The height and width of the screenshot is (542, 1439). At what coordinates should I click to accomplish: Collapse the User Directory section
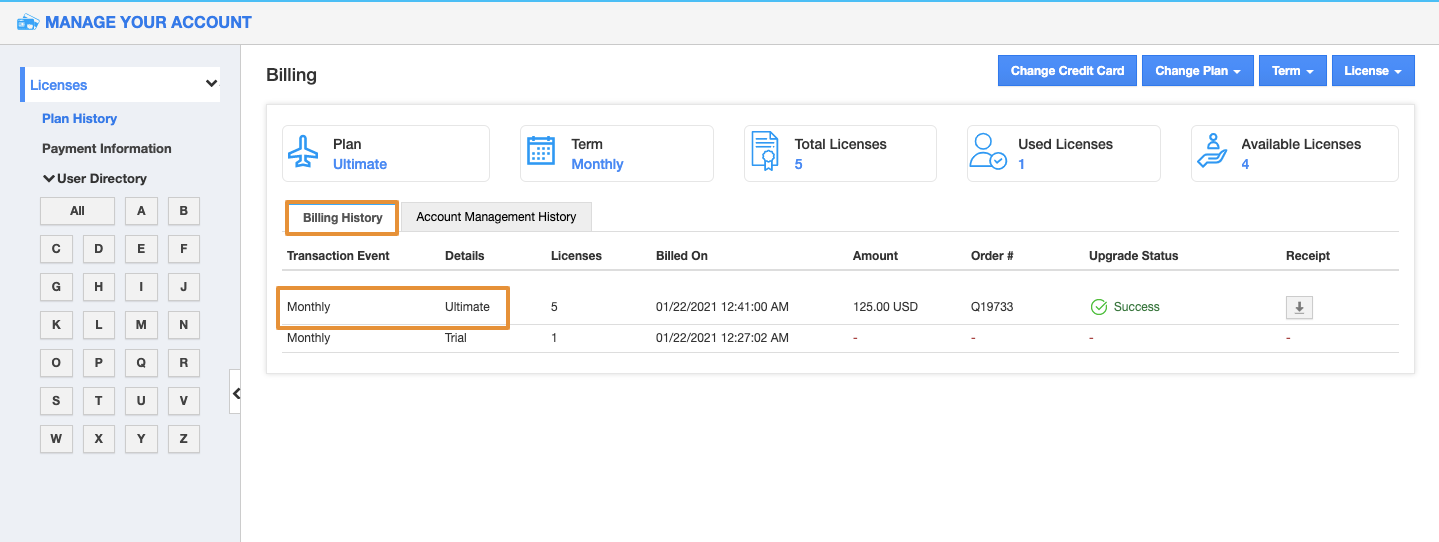click(95, 179)
